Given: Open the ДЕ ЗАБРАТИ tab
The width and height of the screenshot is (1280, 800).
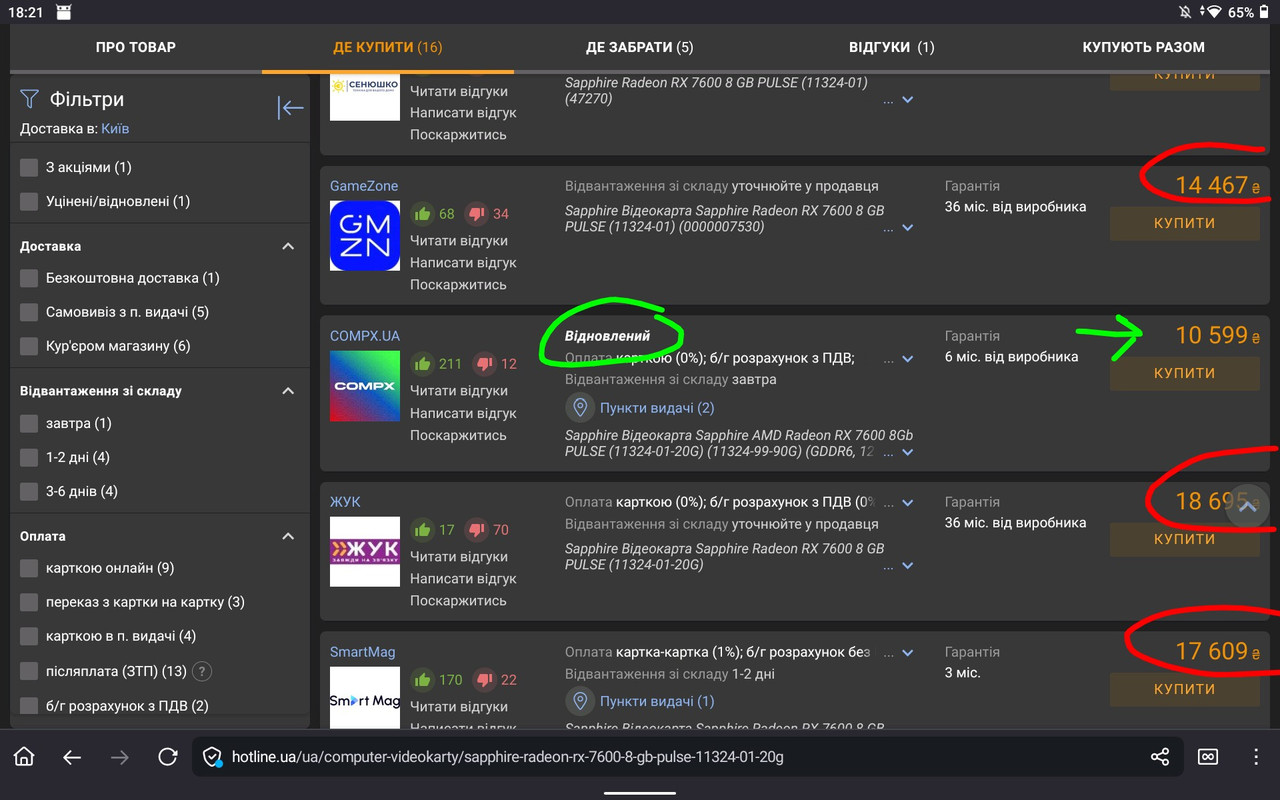Looking at the screenshot, I should pos(640,47).
